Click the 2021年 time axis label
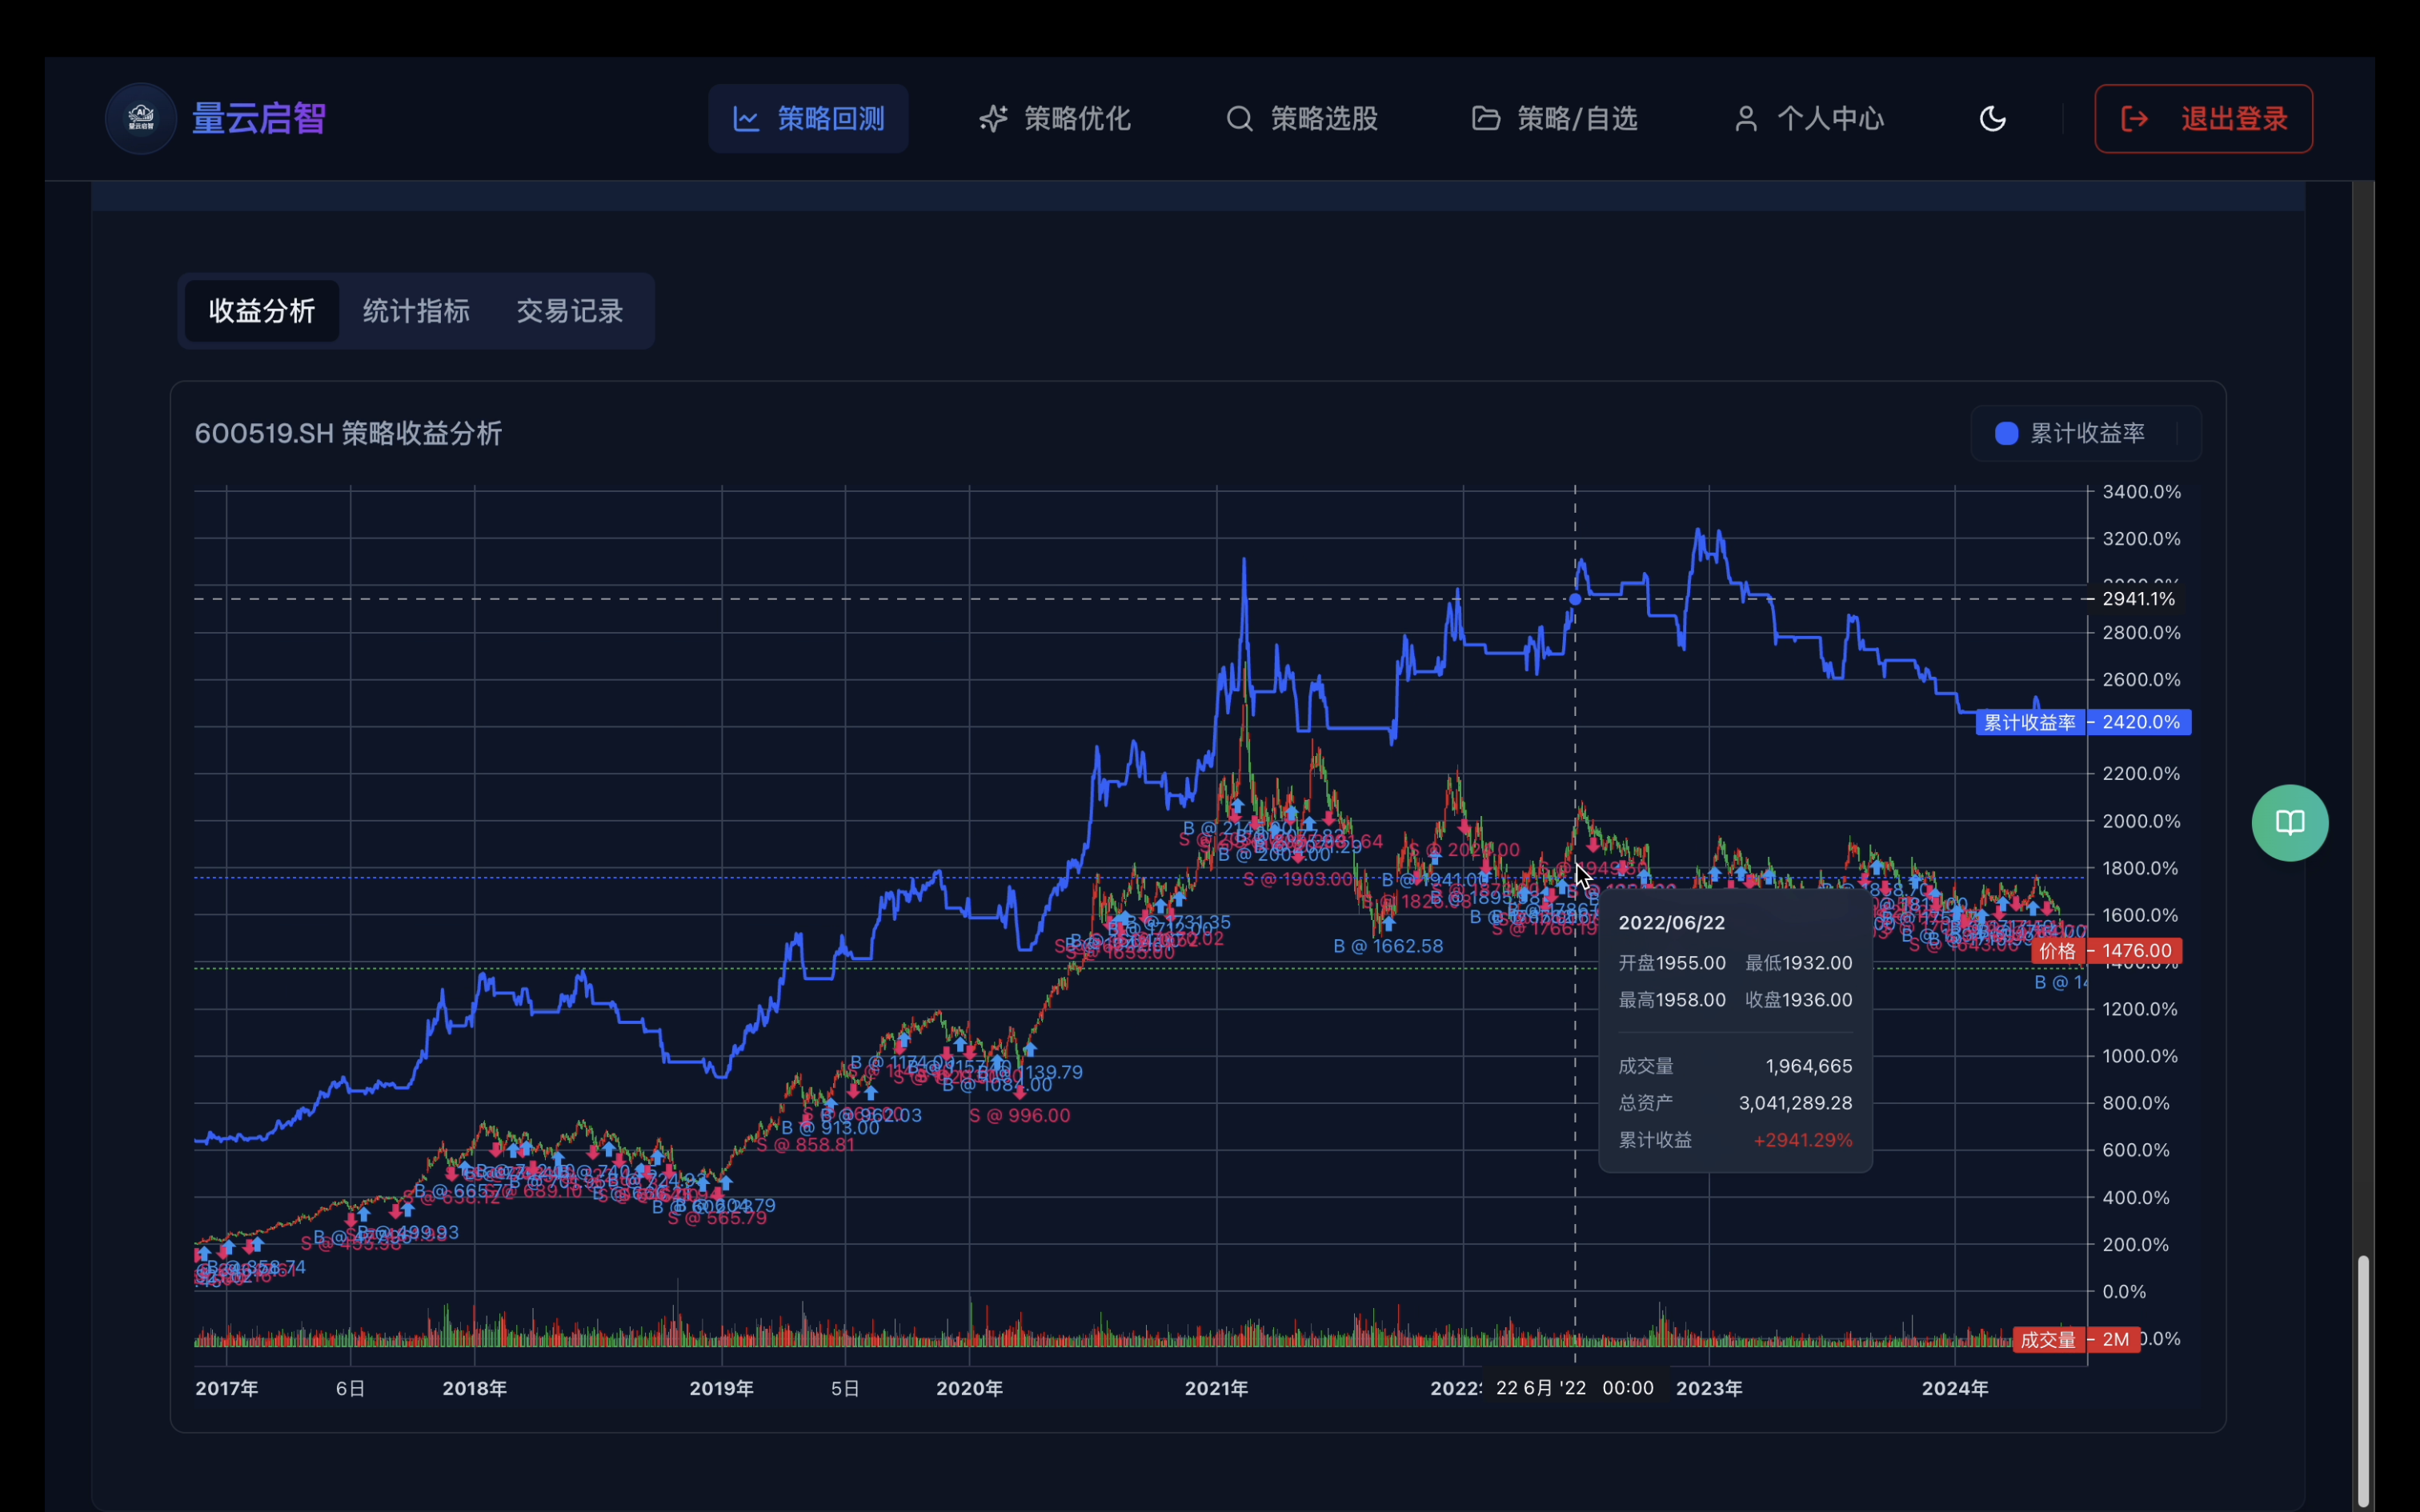2420x1512 pixels. 1216,1388
